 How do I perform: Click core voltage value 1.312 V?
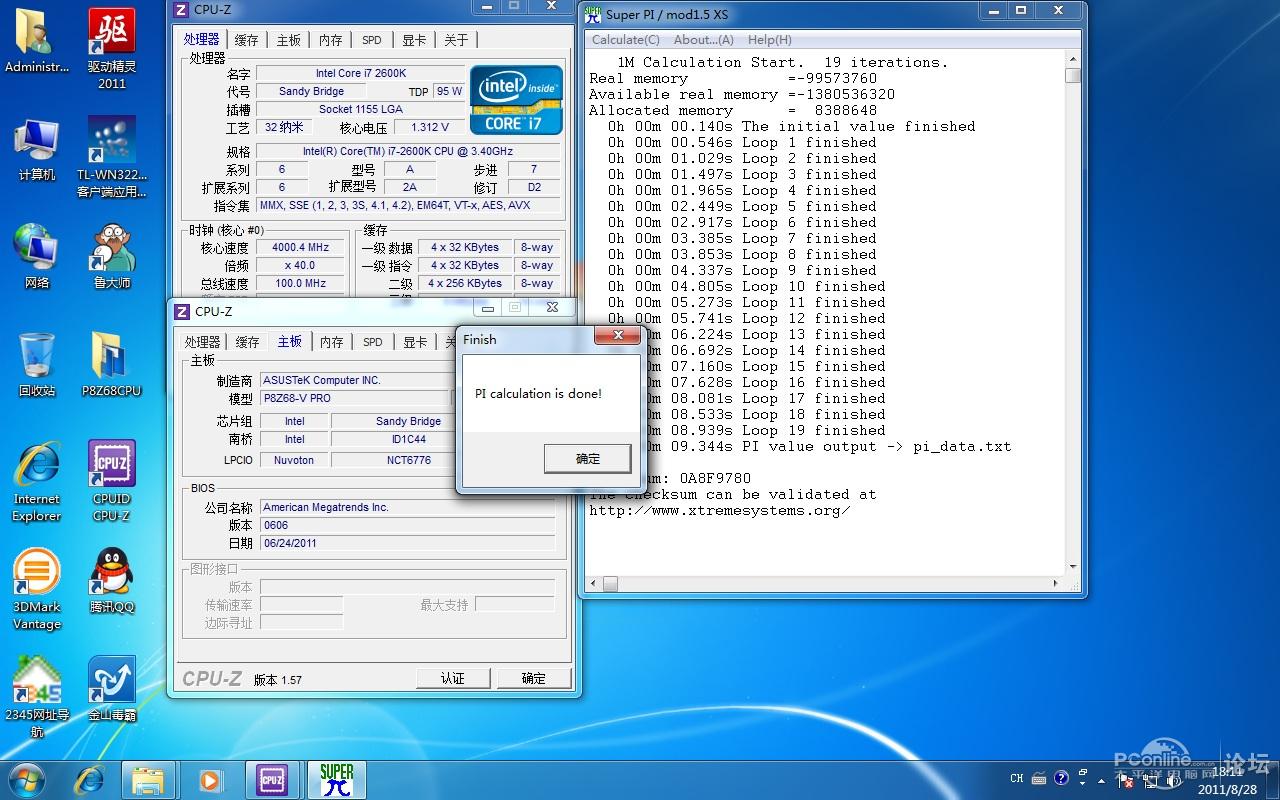coord(430,127)
